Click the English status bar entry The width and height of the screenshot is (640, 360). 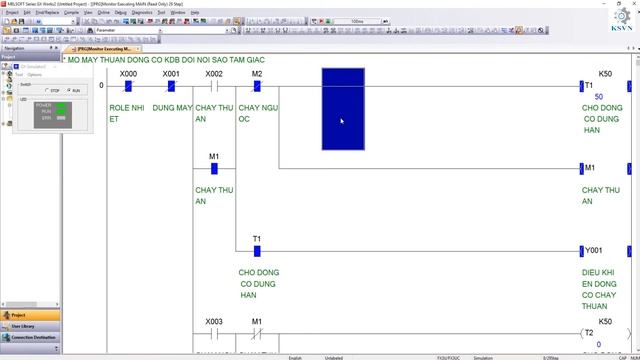(x=295, y=358)
